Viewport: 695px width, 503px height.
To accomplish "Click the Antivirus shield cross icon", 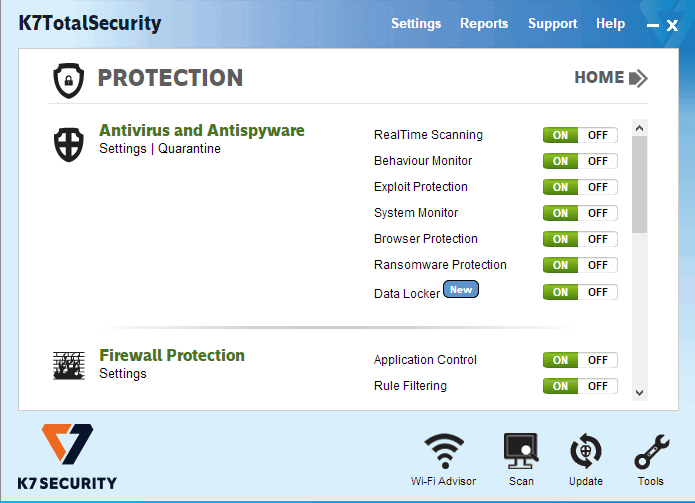I will click(x=69, y=145).
